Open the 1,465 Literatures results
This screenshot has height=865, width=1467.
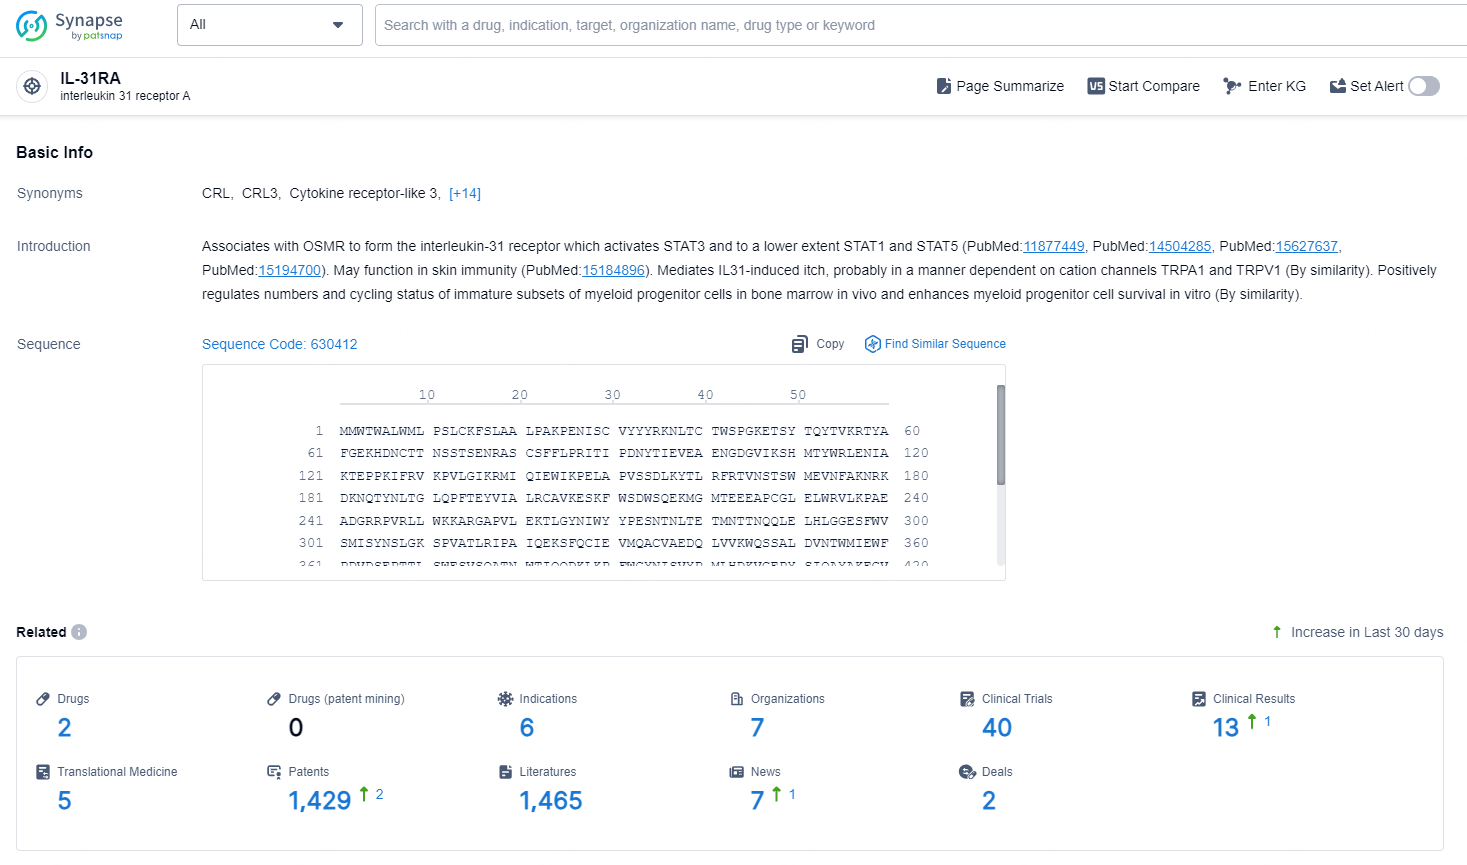550,801
